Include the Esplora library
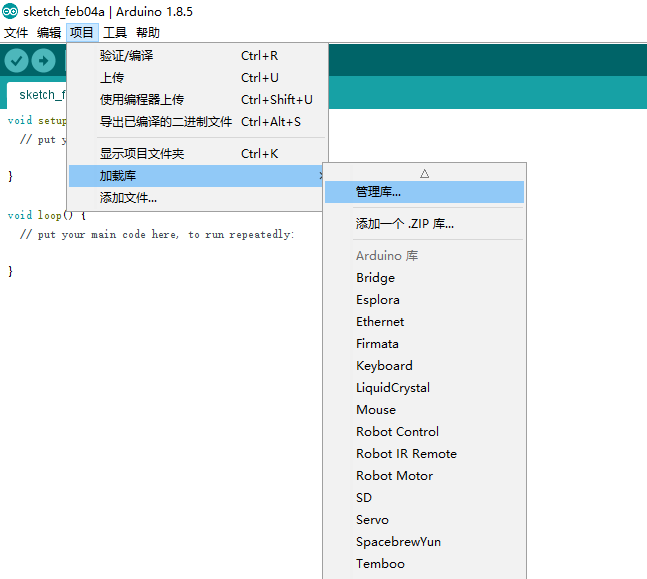The image size is (647, 579). point(424,300)
